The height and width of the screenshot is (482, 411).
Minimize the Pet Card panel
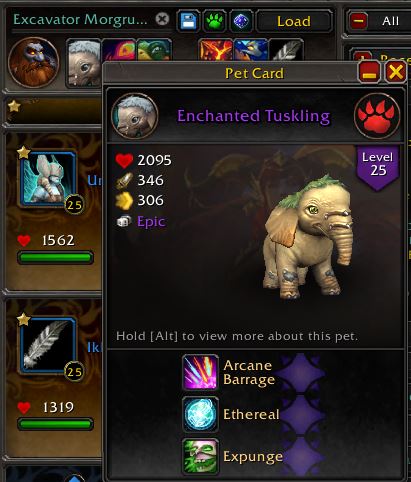coord(369,72)
